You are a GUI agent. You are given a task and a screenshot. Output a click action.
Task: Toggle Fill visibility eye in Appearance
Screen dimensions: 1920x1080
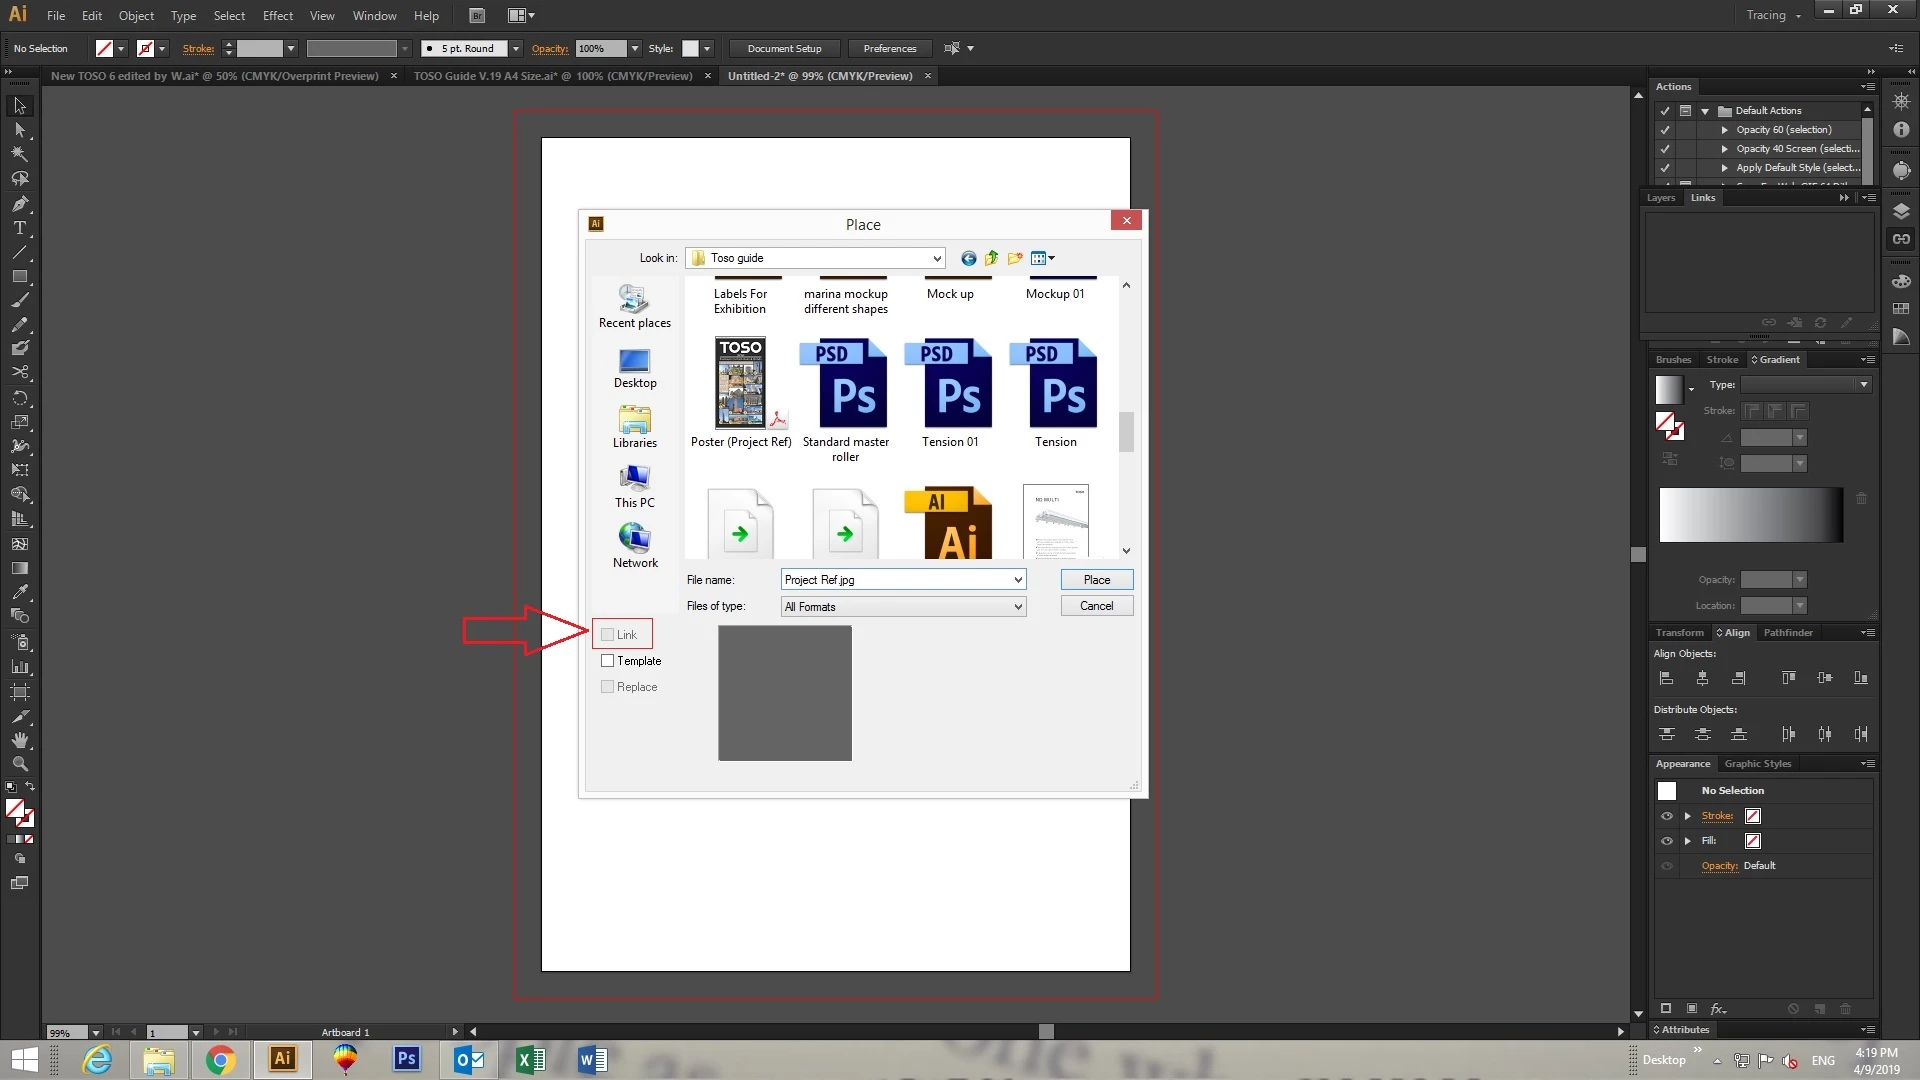tap(1667, 841)
